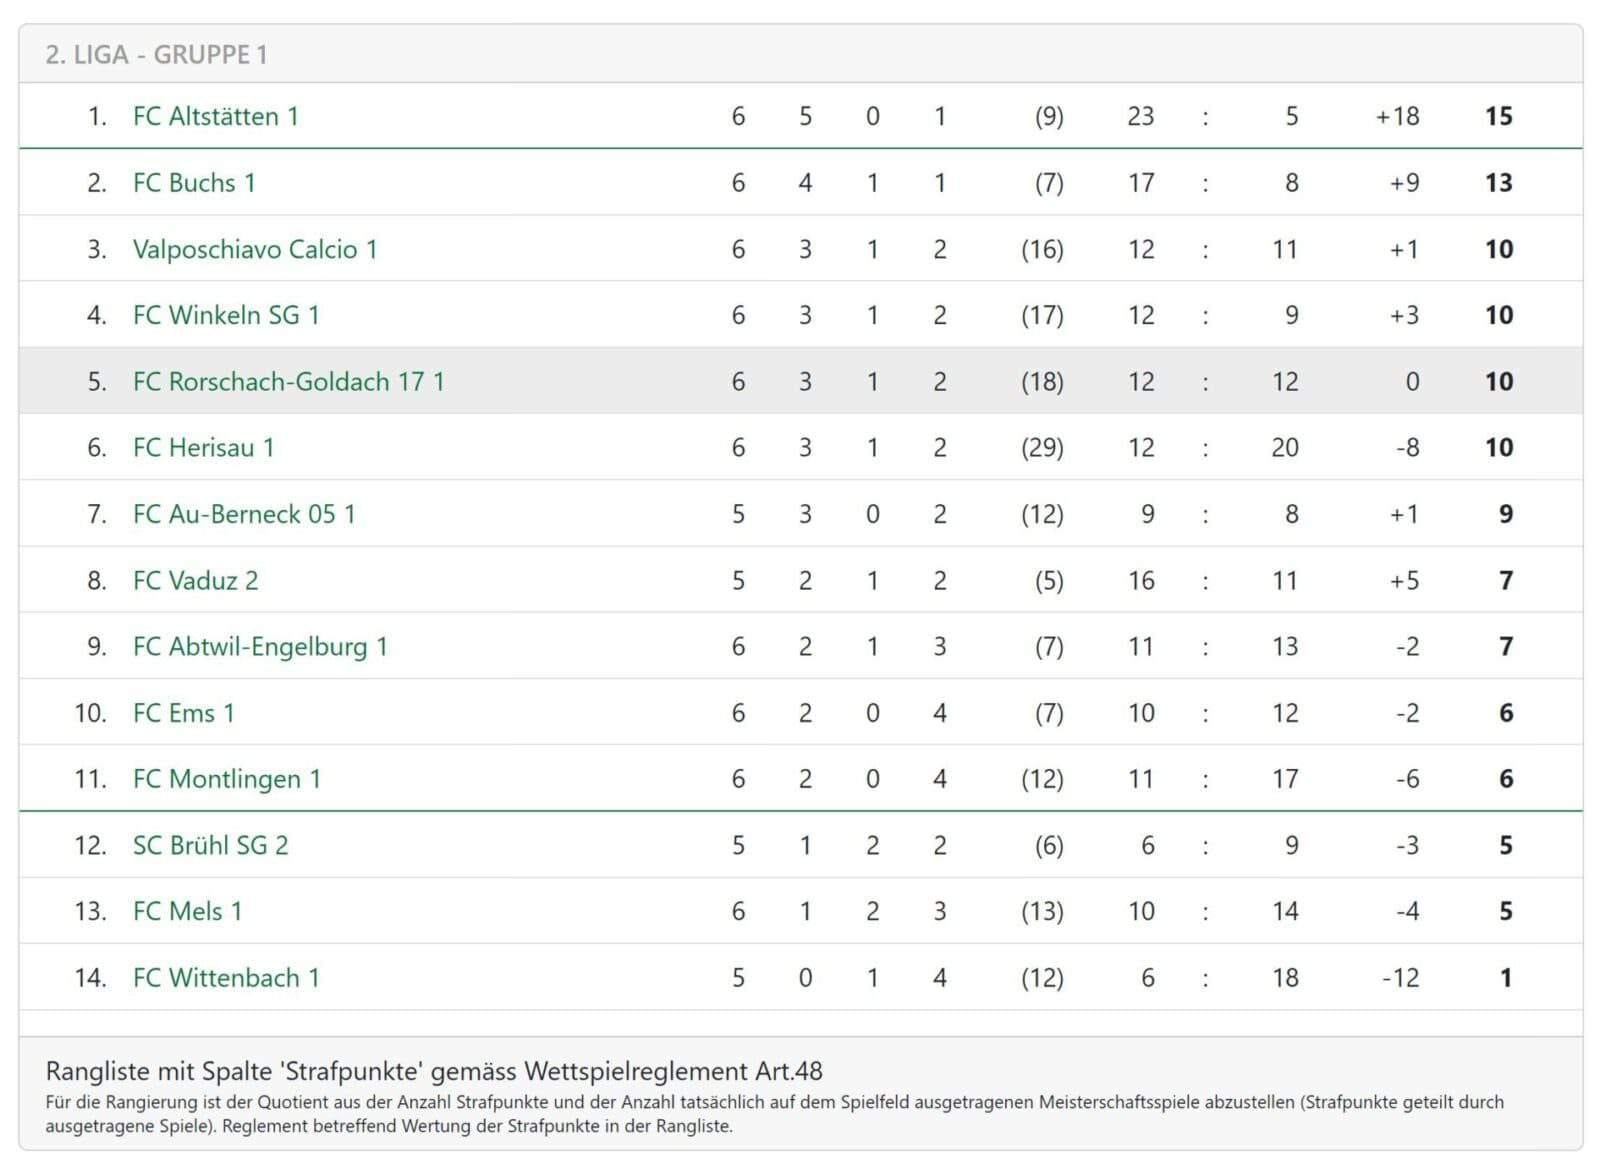Screen dimensions: 1600x1164
Task: Click FC Herisau's penalty points (29)
Action: pyautogui.click(x=1041, y=447)
